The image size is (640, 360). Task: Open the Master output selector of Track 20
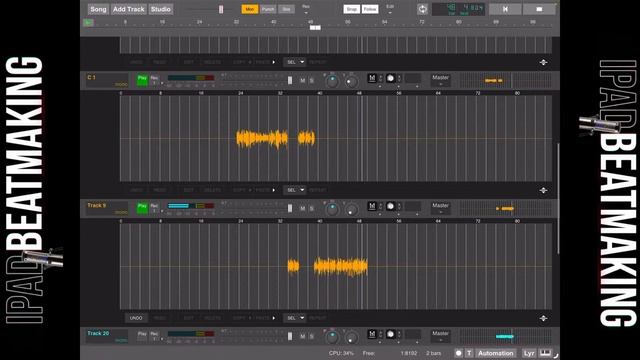[440, 336]
